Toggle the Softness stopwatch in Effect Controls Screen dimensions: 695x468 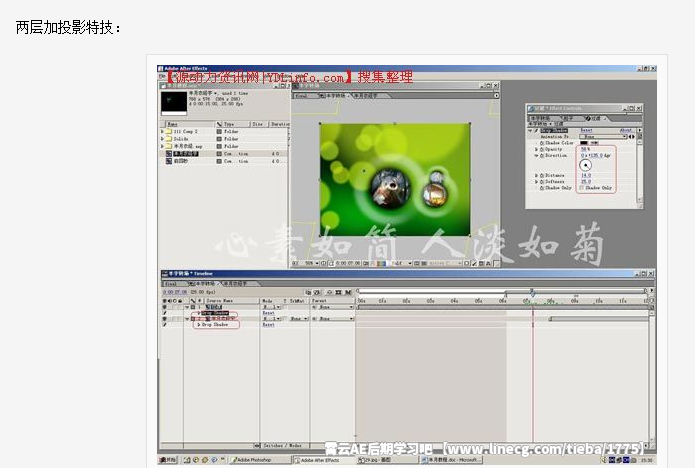(x=542, y=182)
